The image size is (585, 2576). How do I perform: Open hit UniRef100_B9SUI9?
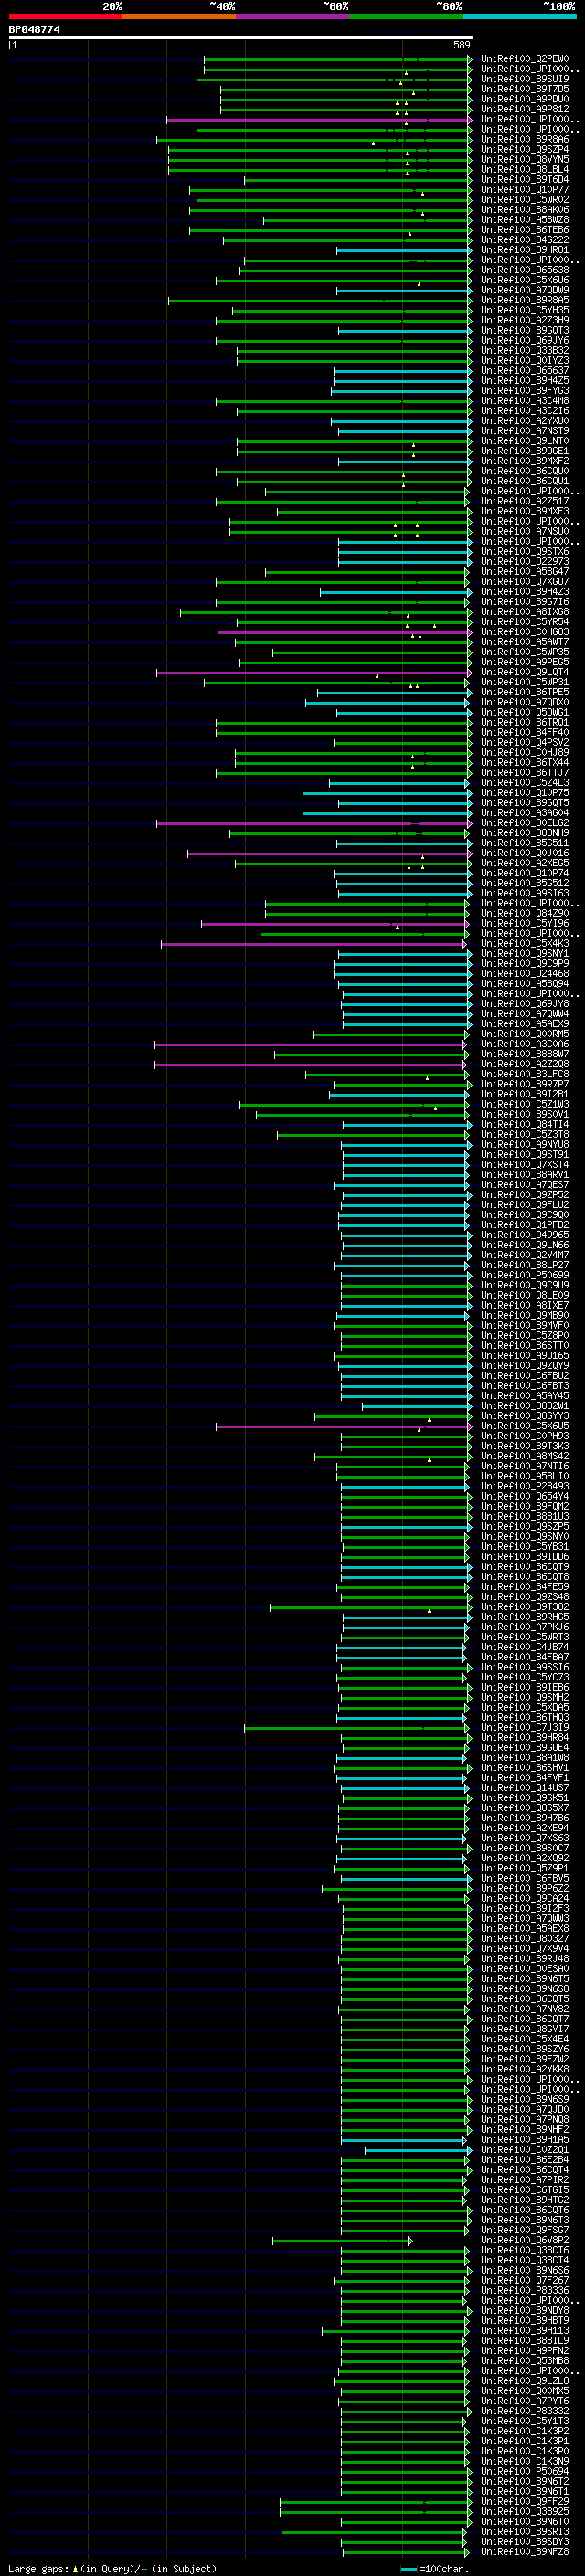[525, 79]
